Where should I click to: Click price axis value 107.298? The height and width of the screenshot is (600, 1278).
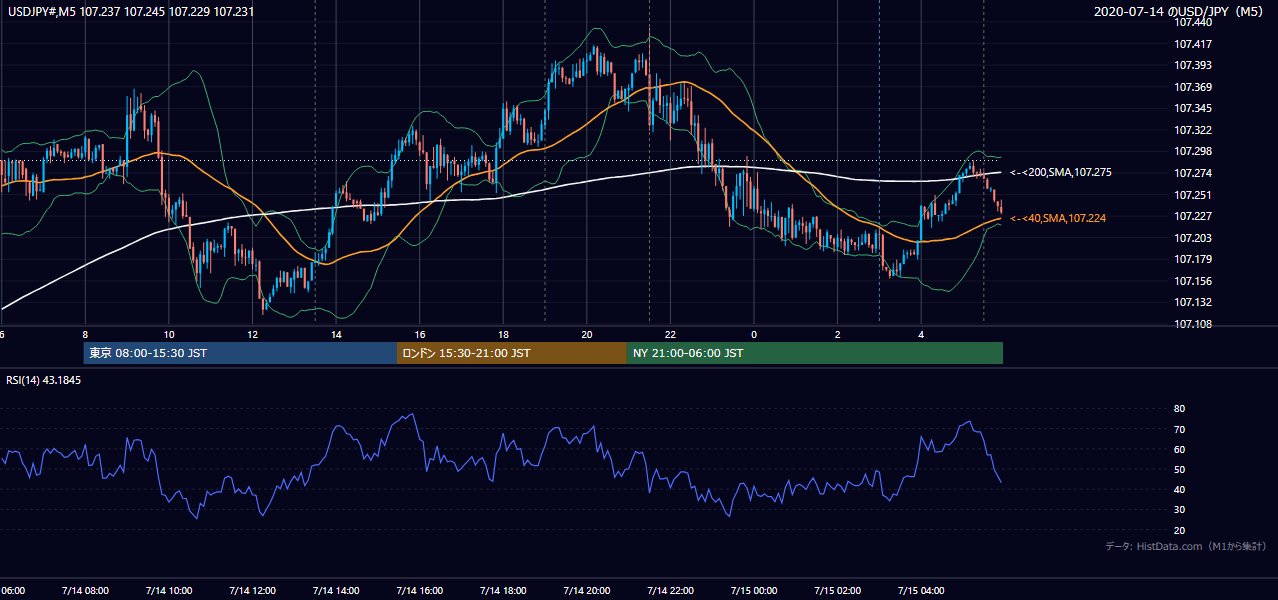coord(1193,151)
